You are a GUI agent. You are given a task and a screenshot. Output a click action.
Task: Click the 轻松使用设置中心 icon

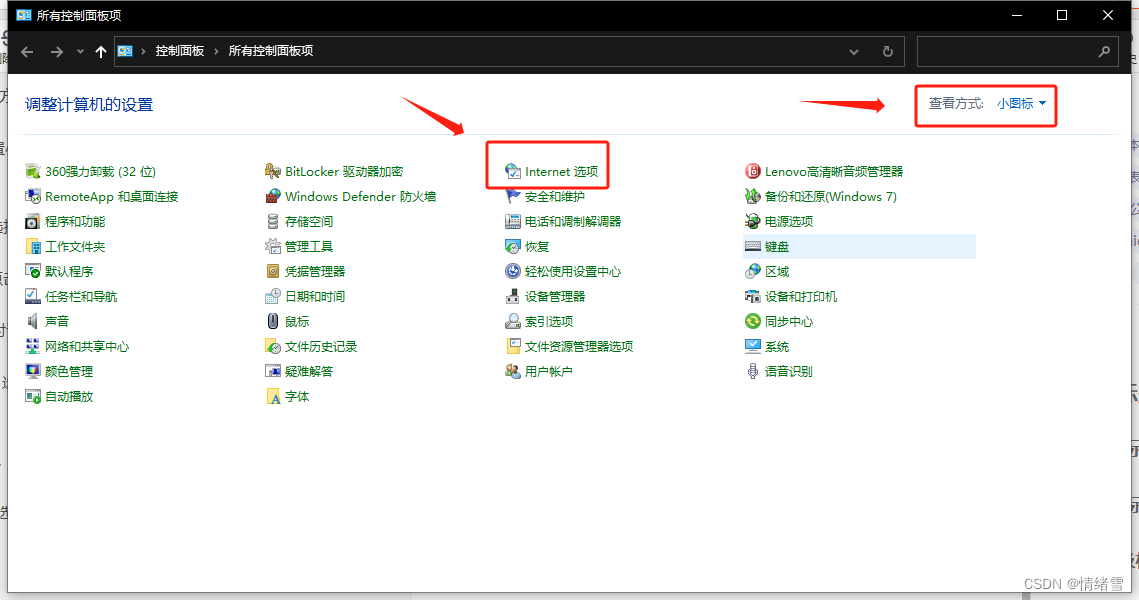click(513, 271)
